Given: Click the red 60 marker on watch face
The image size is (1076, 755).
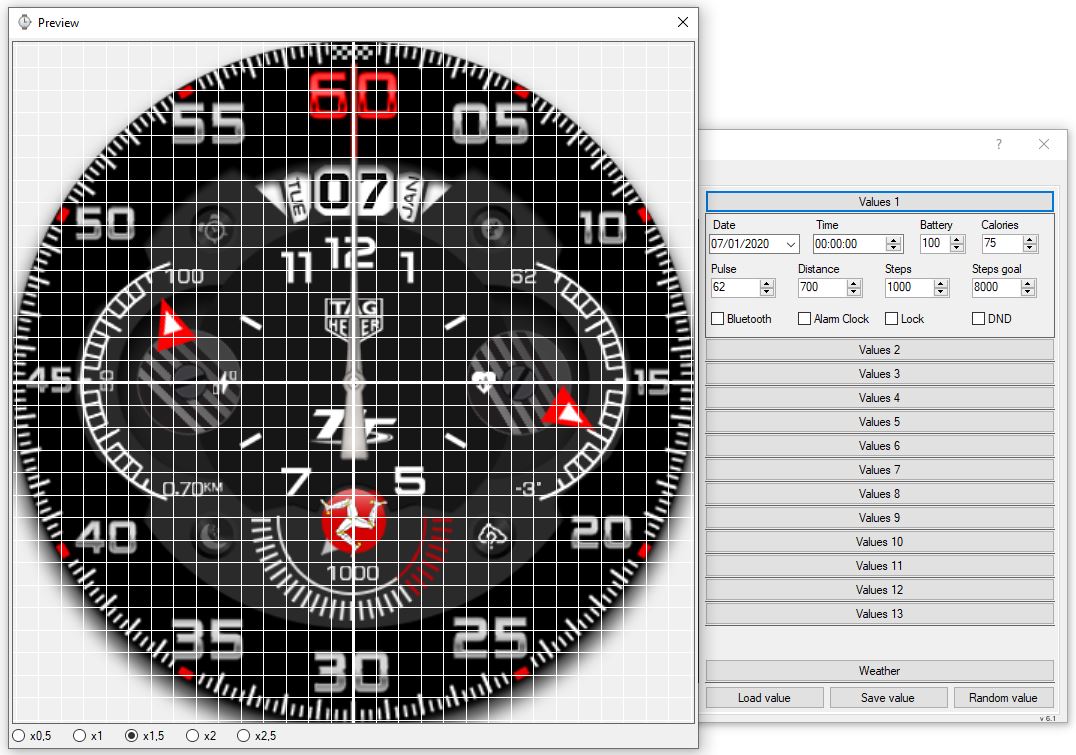Looking at the screenshot, I should pos(353,94).
